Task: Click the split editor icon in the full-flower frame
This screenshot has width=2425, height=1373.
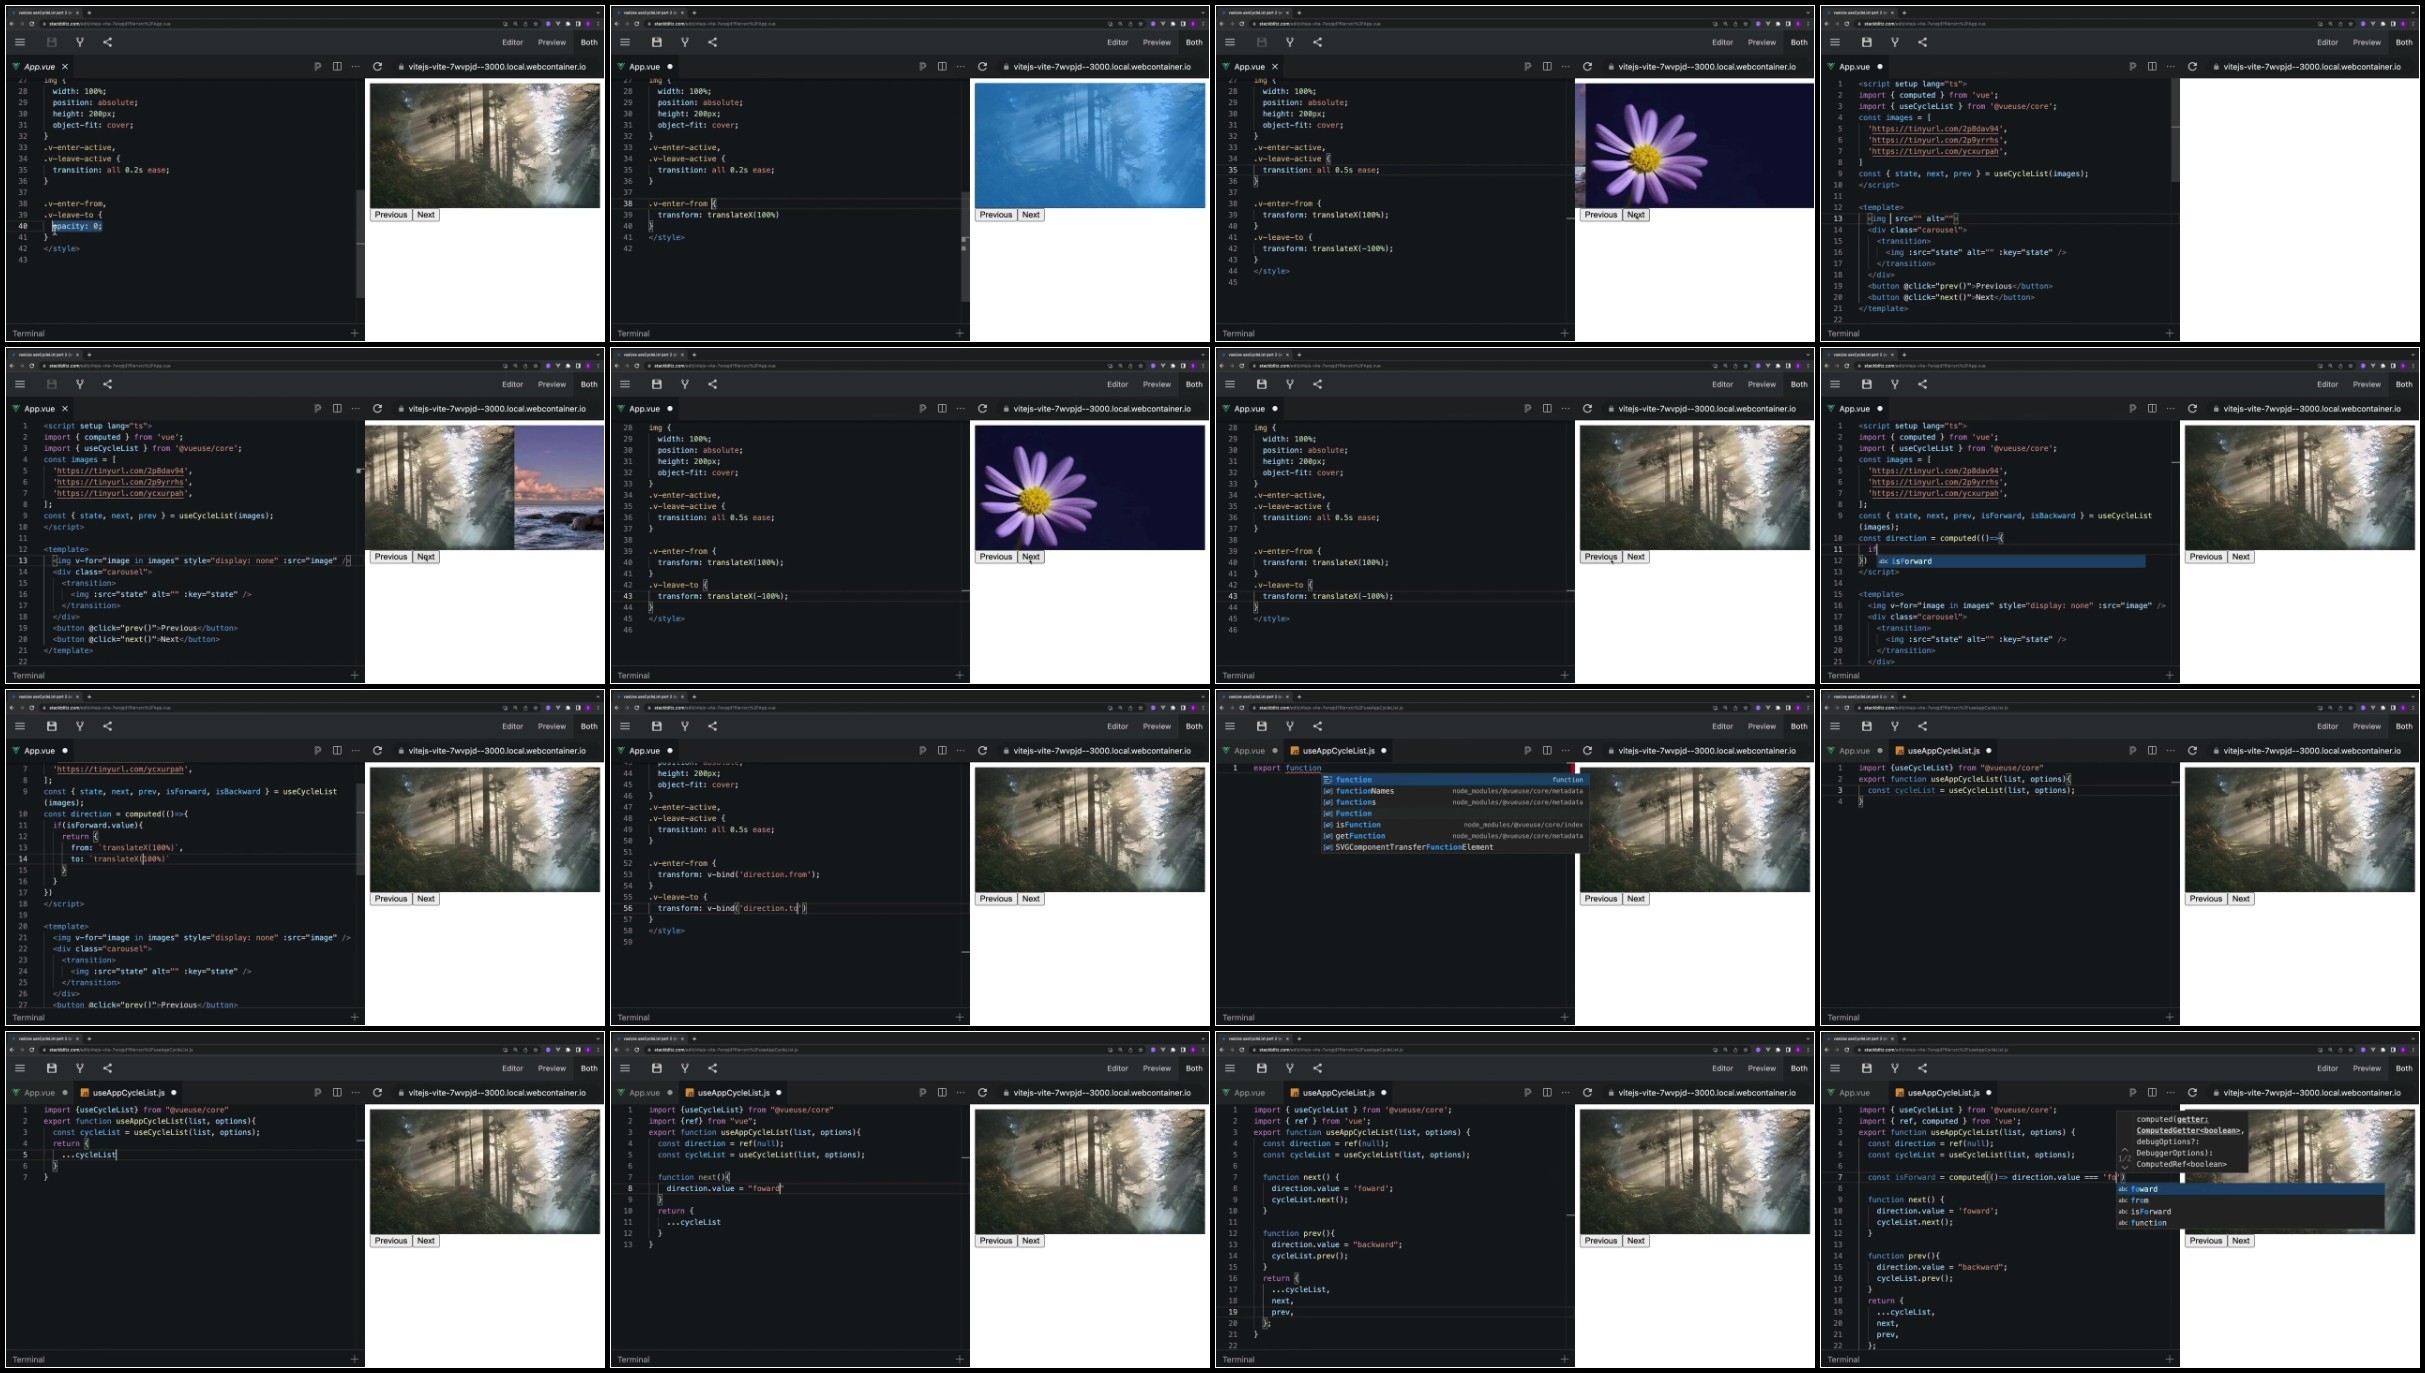Action: click(x=942, y=409)
